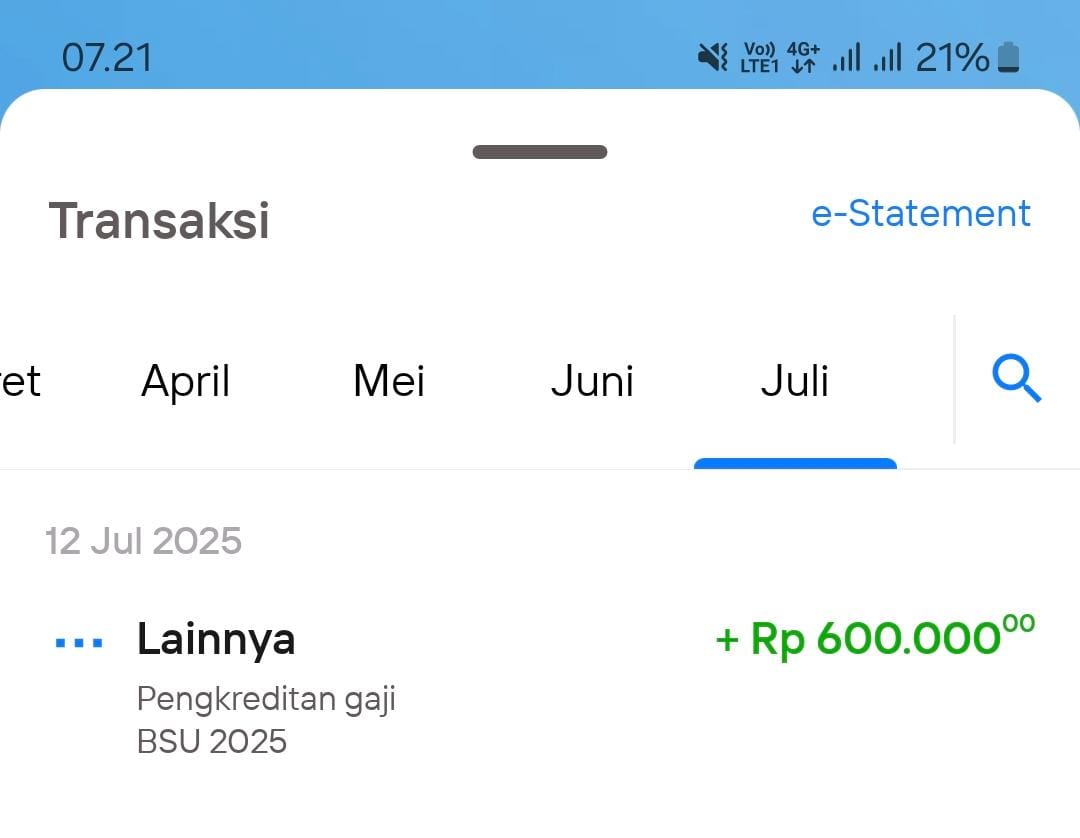Tap the vibrate/mute speaker status bar icon
Image resolution: width=1080 pixels, height=838 pixels.
click(x=712, y=57)
